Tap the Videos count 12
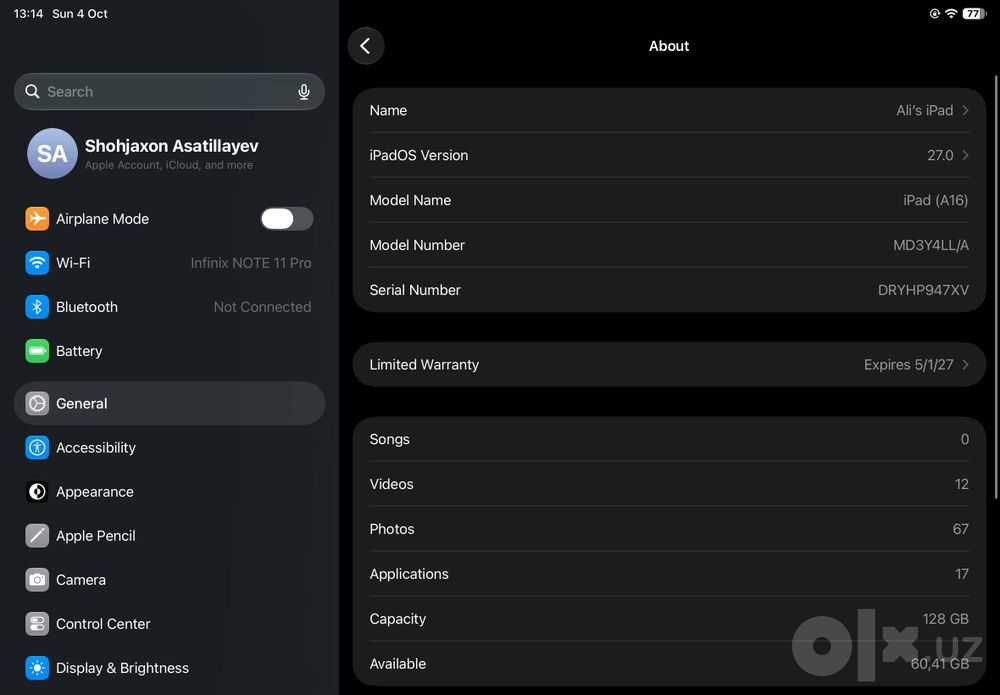The height and width of the screenshot is (695, 1000). pyautogui.click(x=962, y=484)
